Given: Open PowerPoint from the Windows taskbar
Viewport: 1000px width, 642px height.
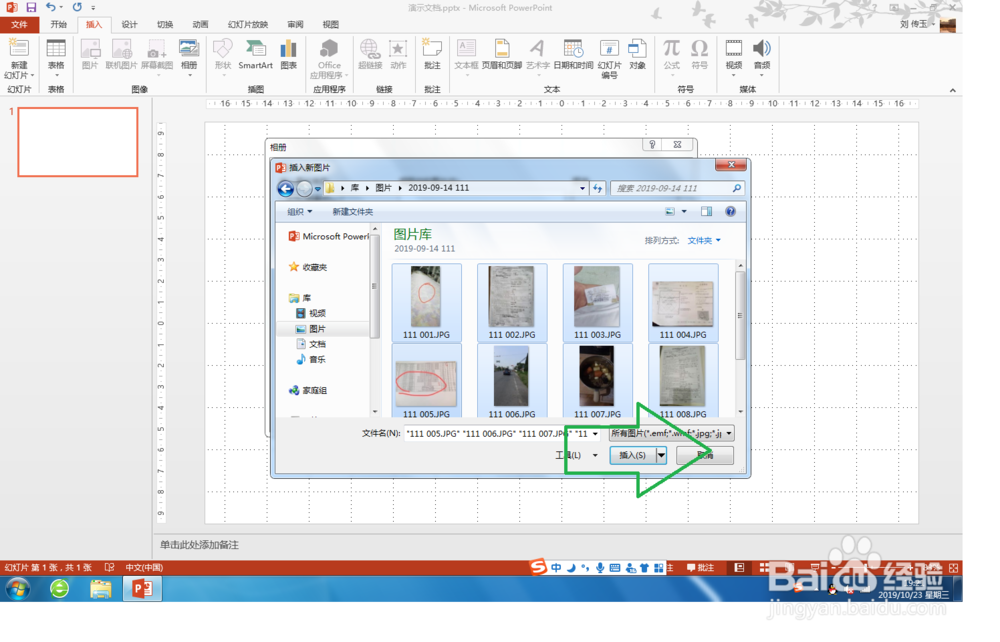Looking at the screenshot, I should pos(140,589).
